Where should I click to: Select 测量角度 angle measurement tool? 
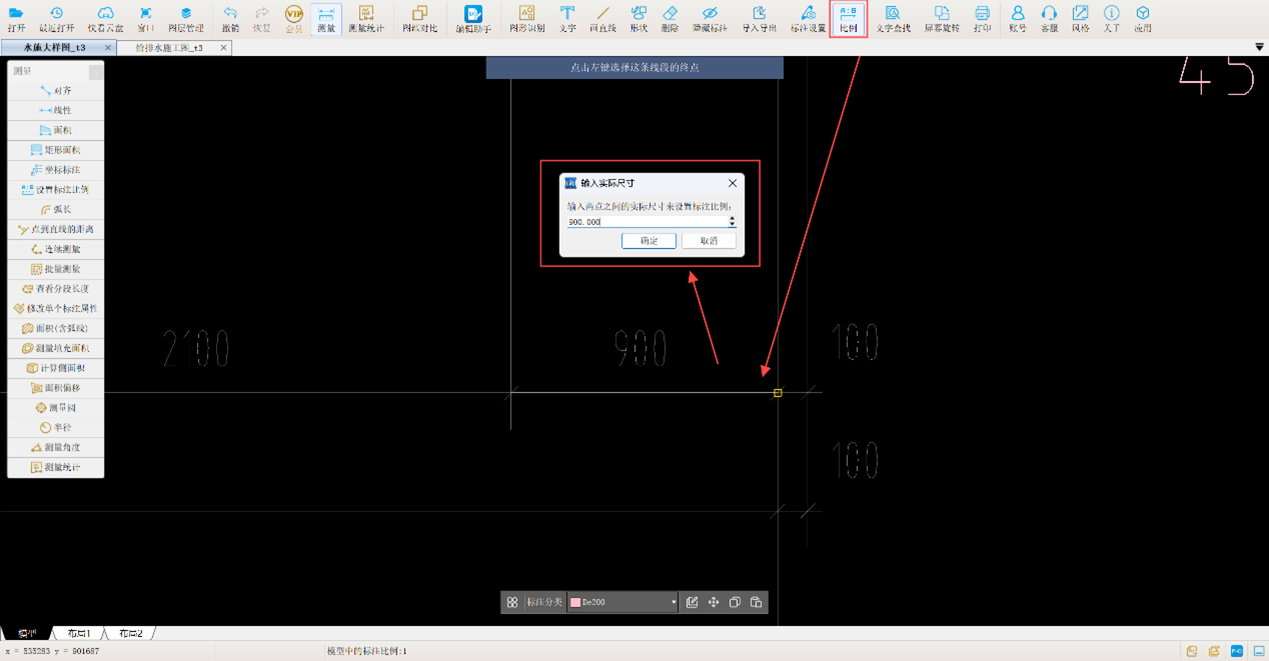pos(56,447)
